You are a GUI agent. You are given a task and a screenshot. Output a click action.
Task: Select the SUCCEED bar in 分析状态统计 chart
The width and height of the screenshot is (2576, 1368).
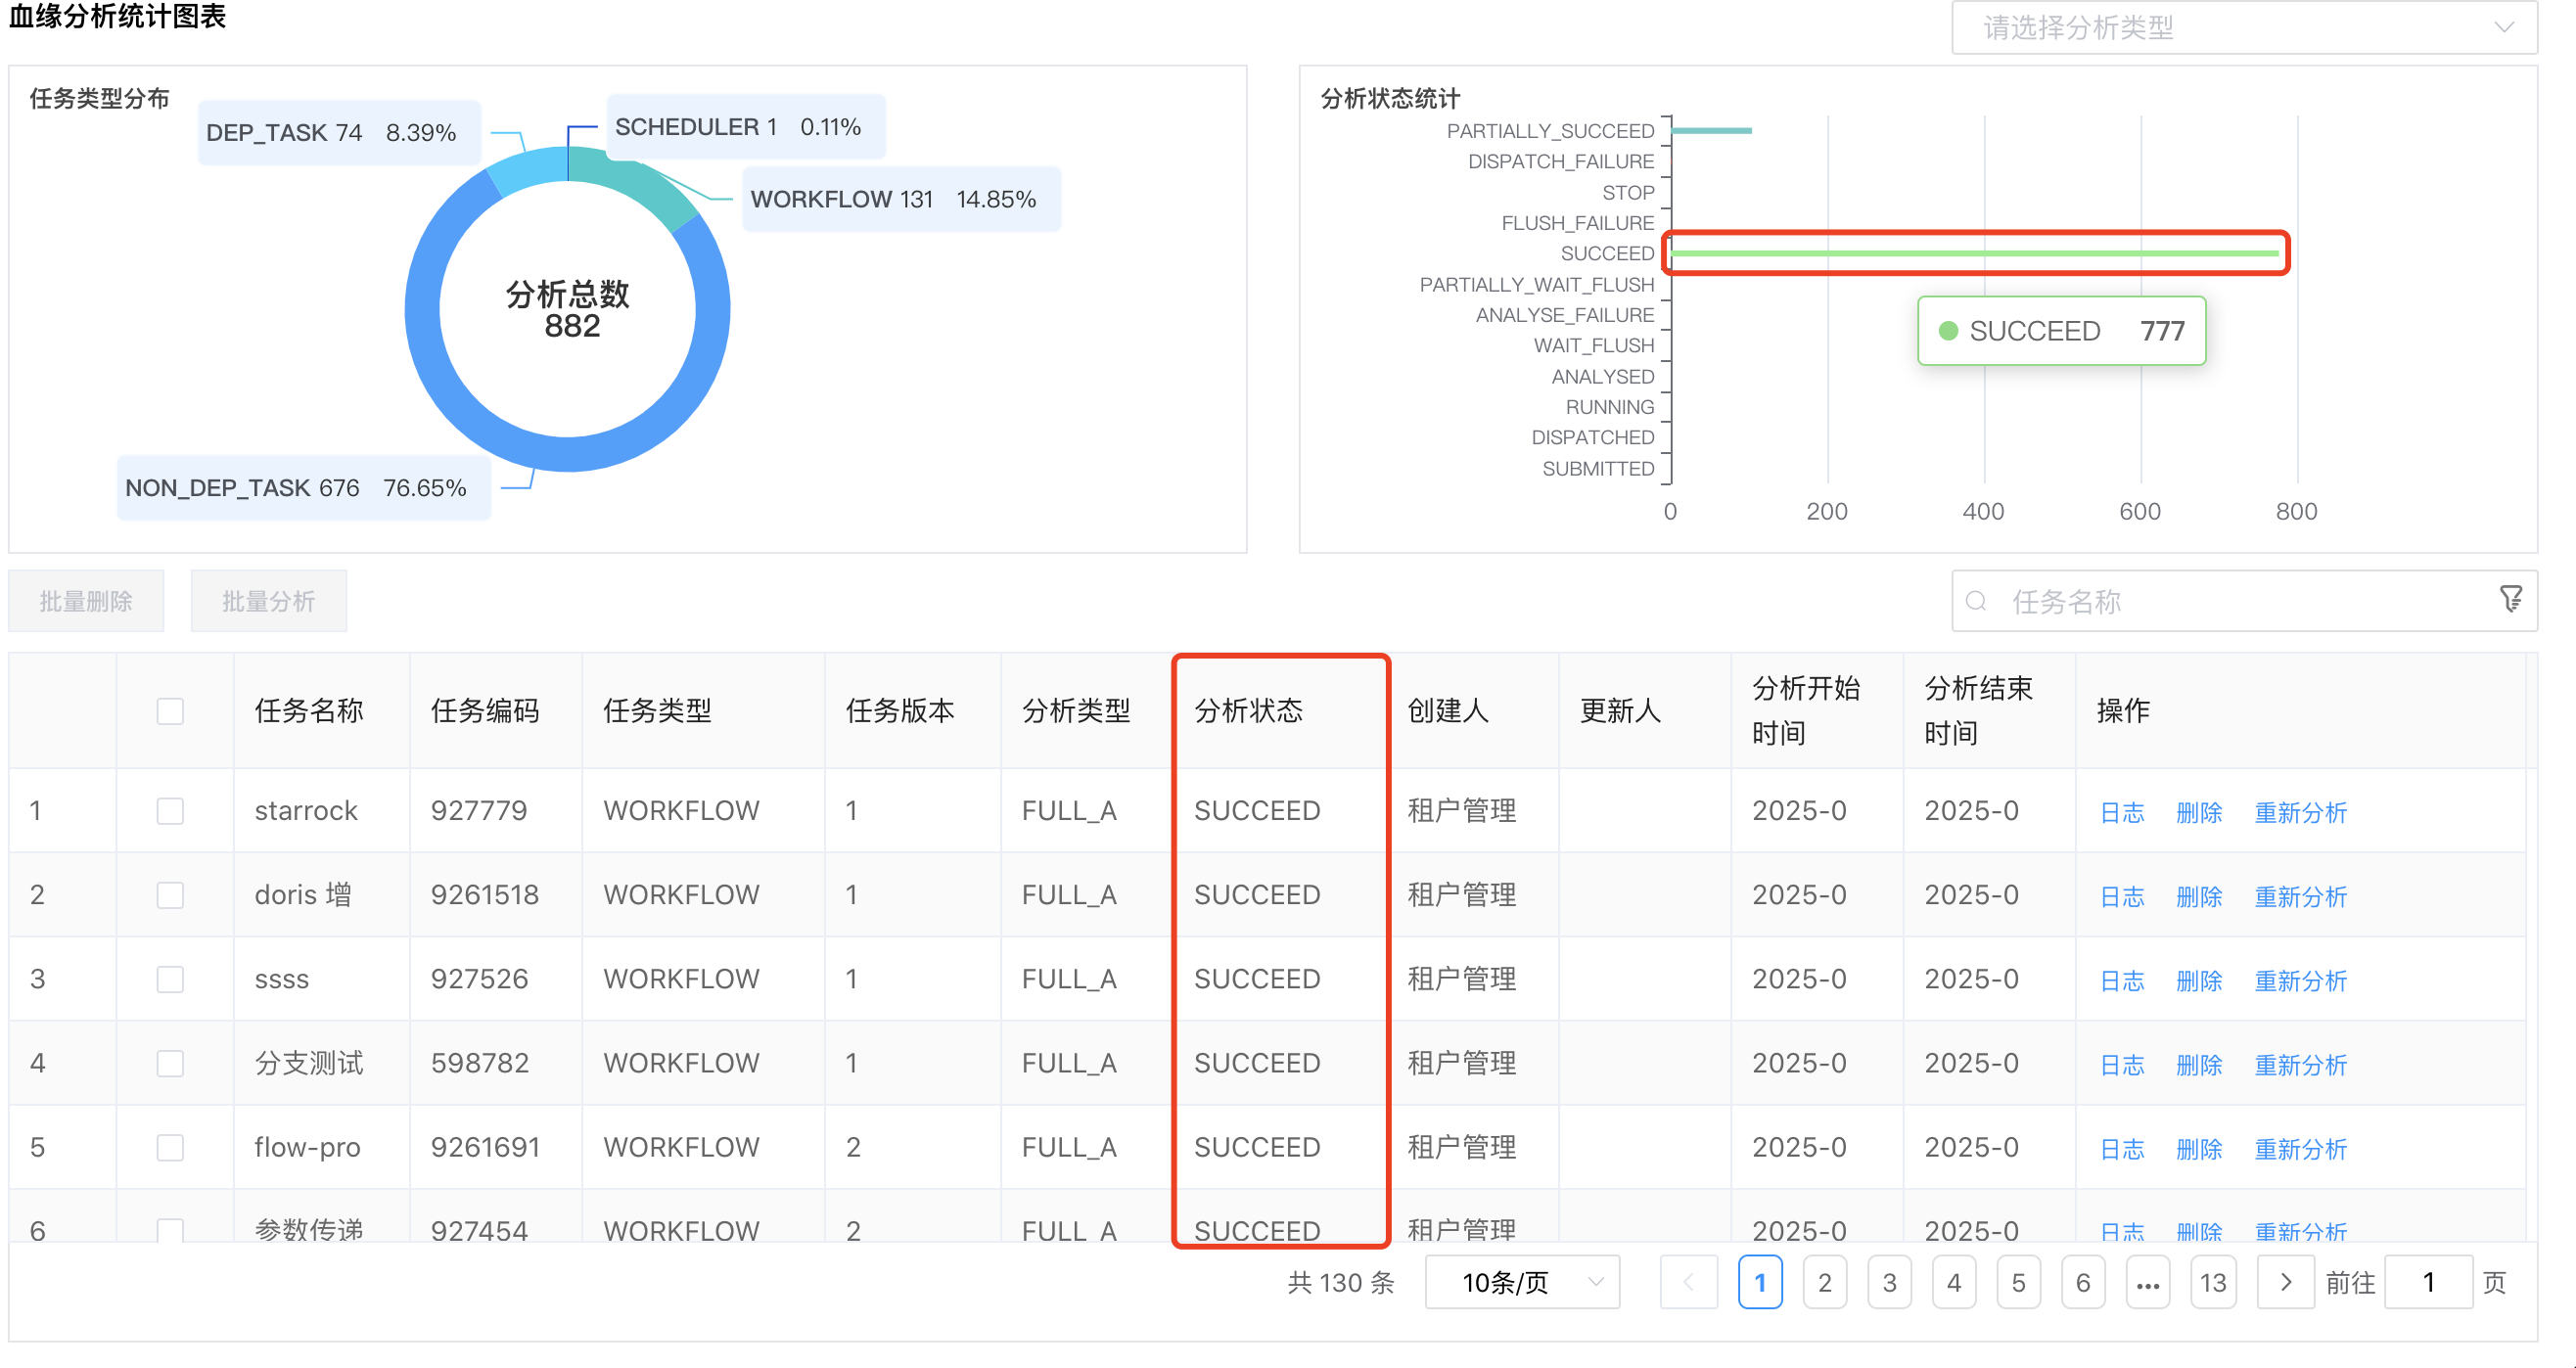[1975, 253]
